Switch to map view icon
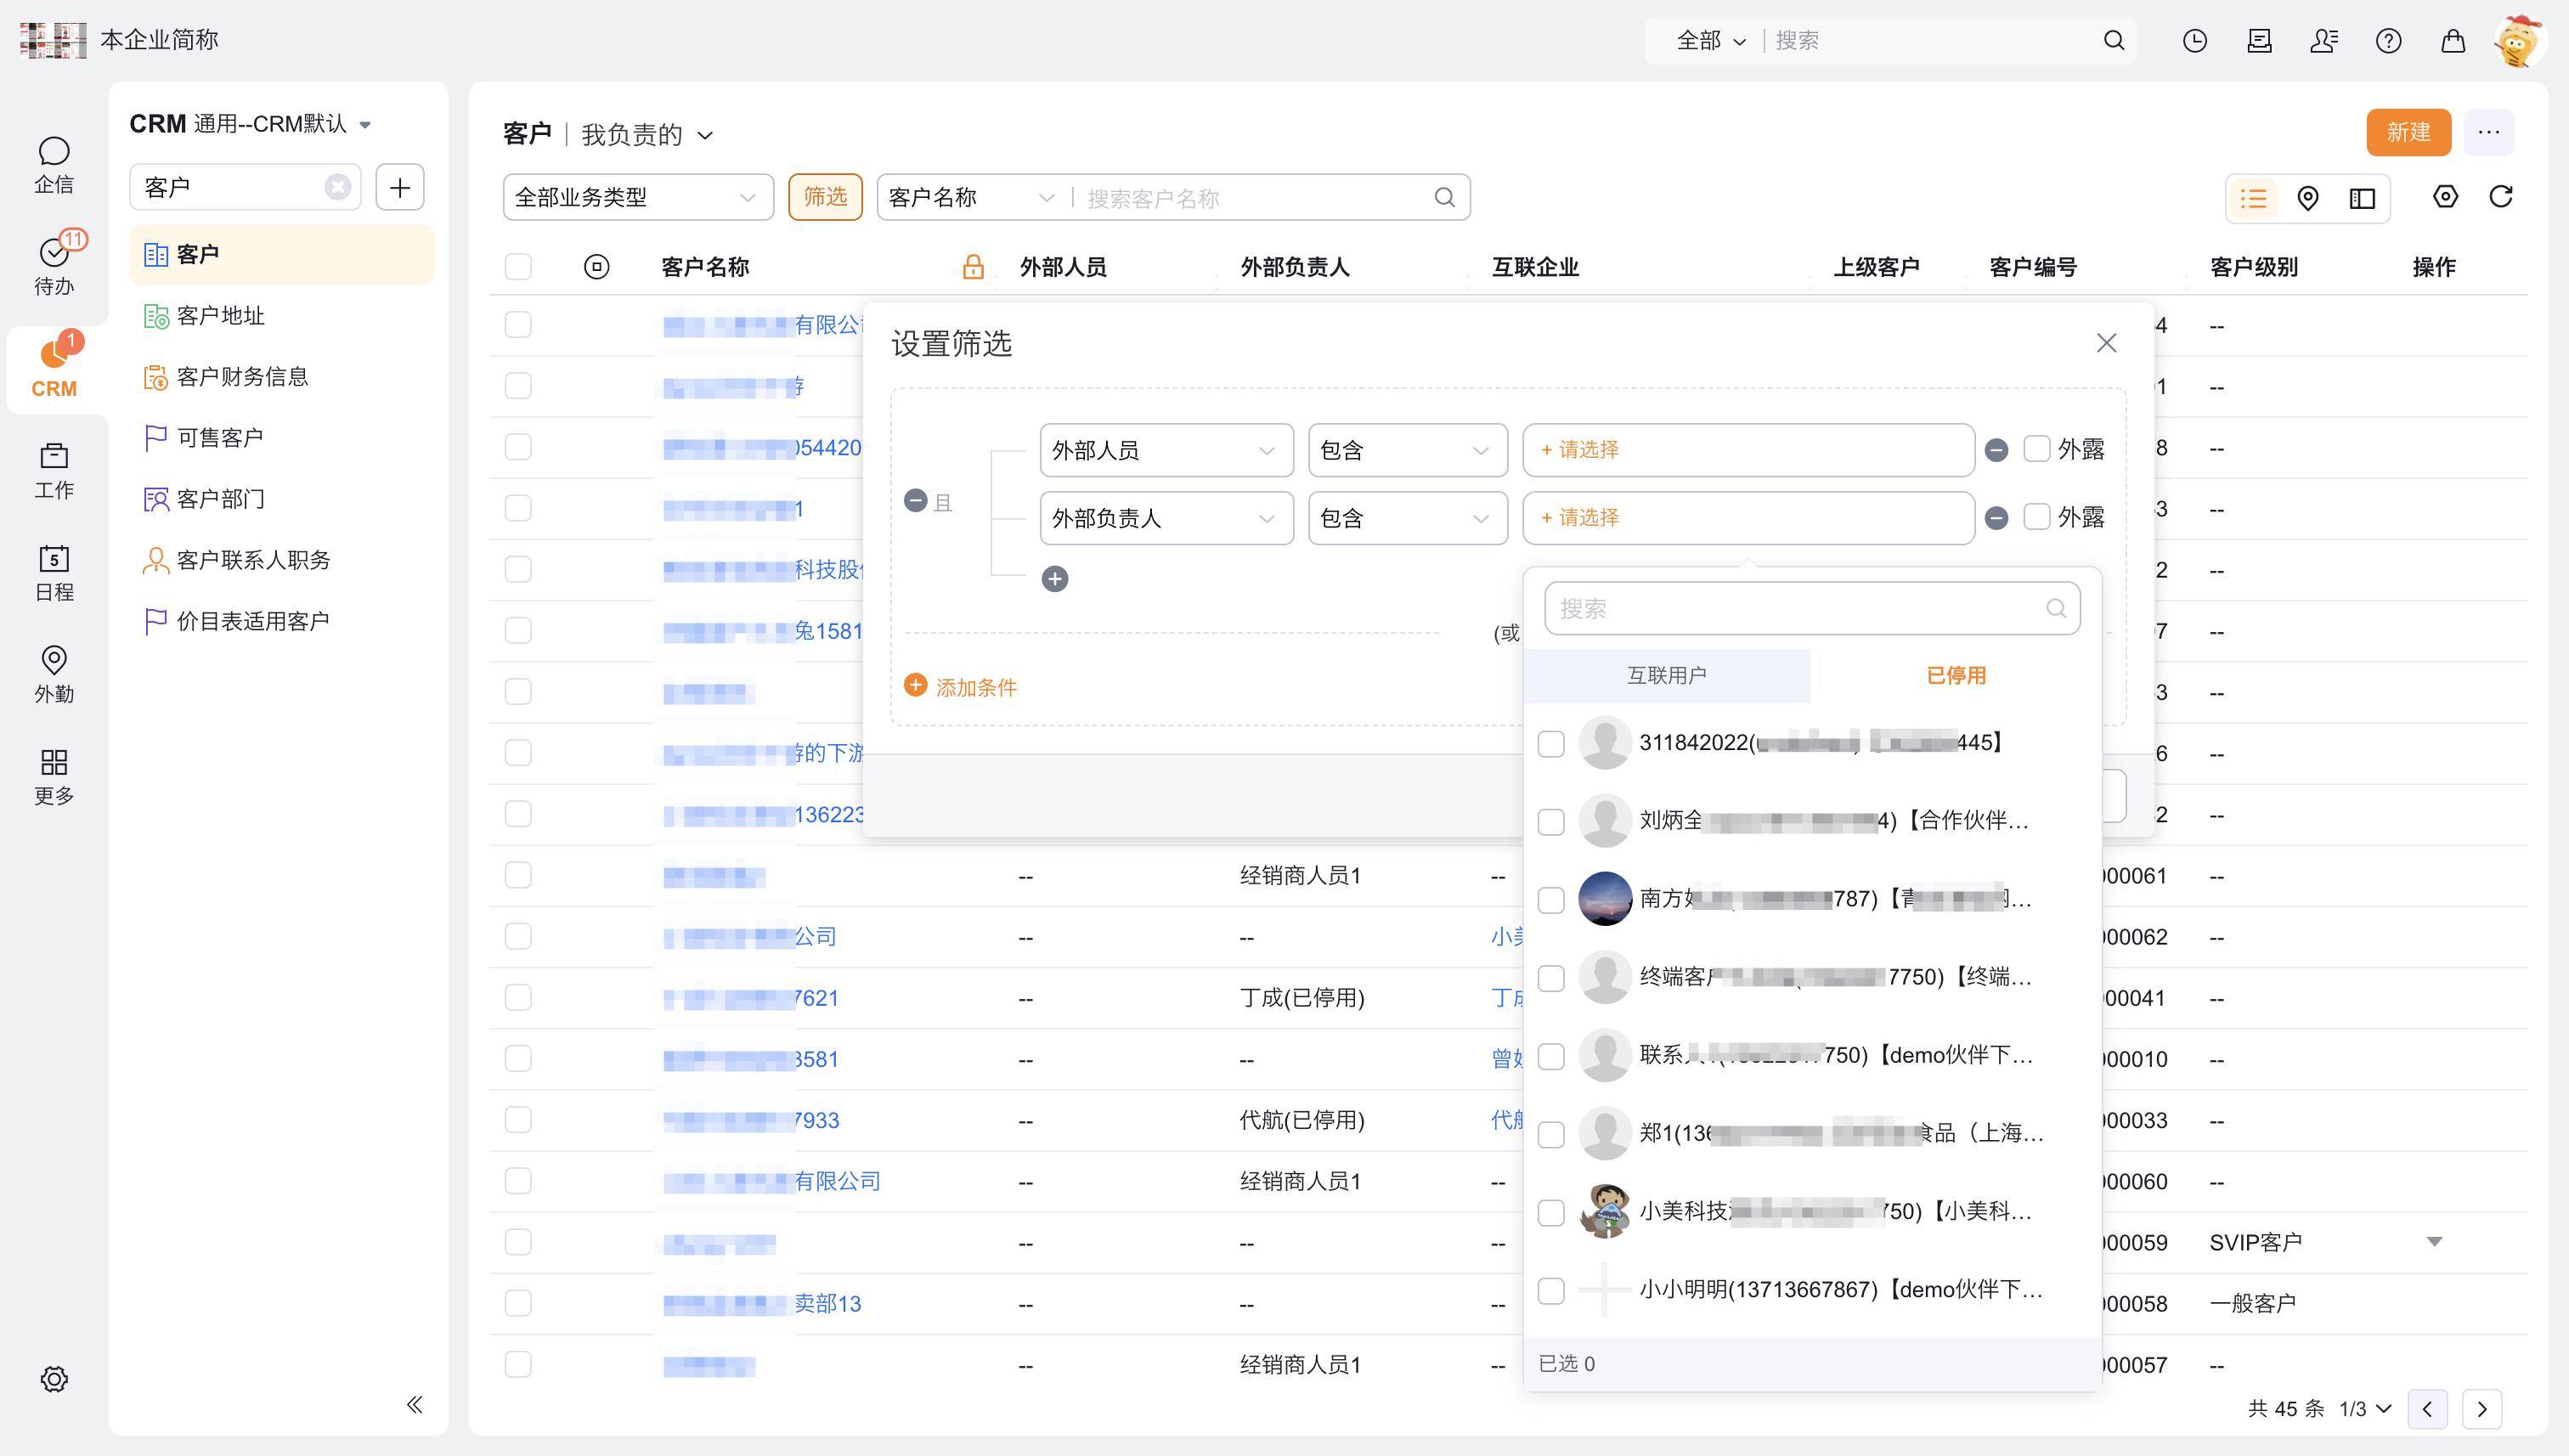 click(2307, 198)
